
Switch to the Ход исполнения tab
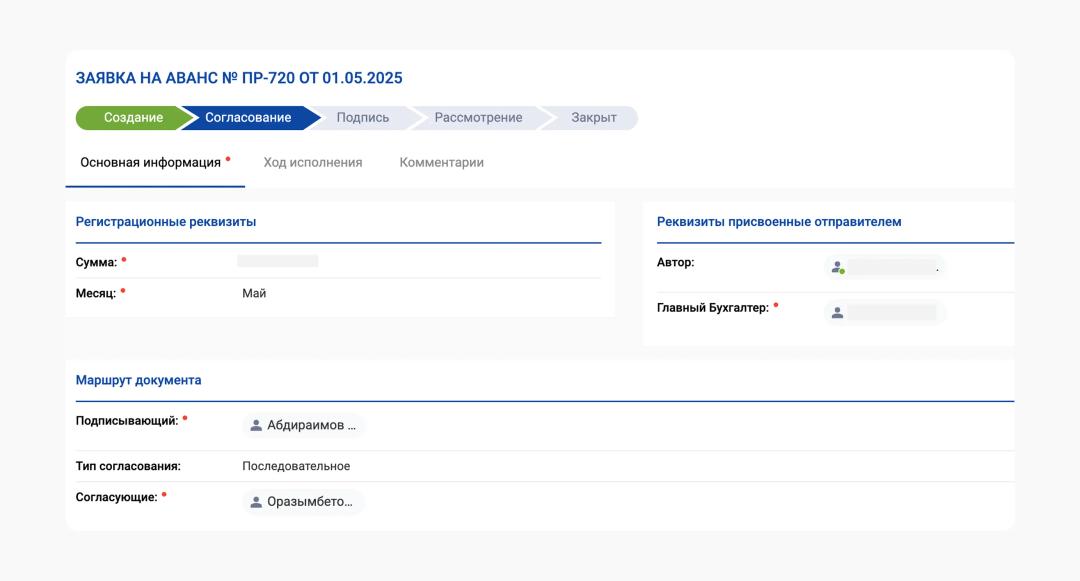pyautogui.click(x=313, y=162)
